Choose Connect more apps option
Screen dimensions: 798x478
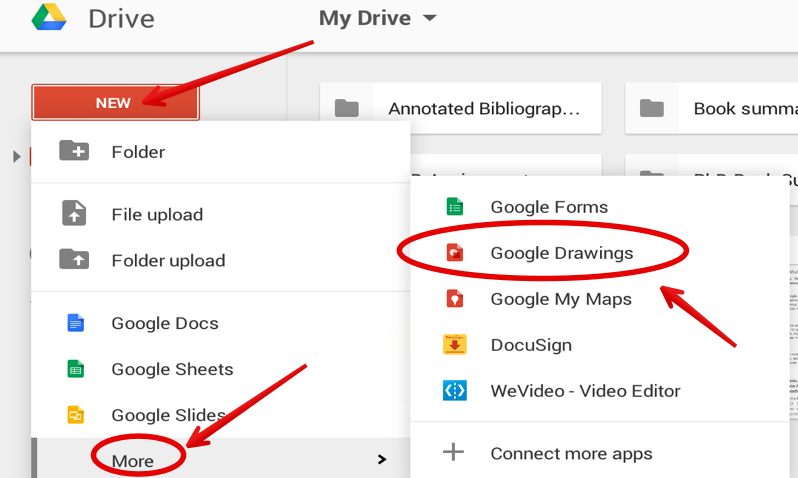click(600, 453)
